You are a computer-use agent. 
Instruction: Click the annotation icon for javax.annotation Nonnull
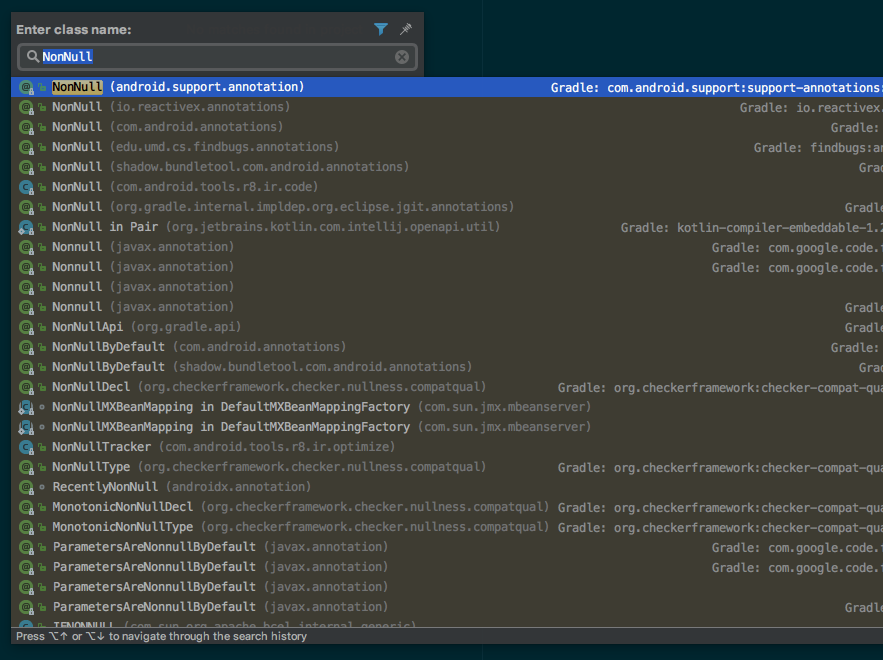click(x=24, y=247)
